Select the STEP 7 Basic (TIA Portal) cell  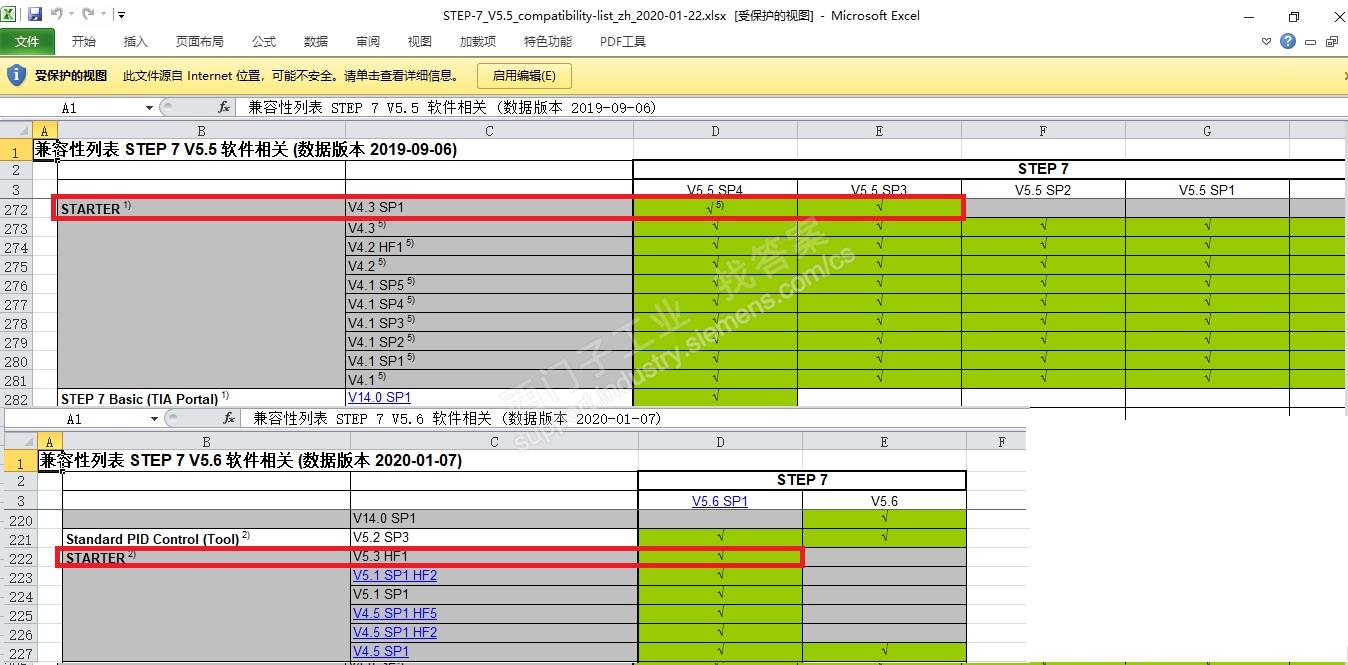click(x=201, y=398)
